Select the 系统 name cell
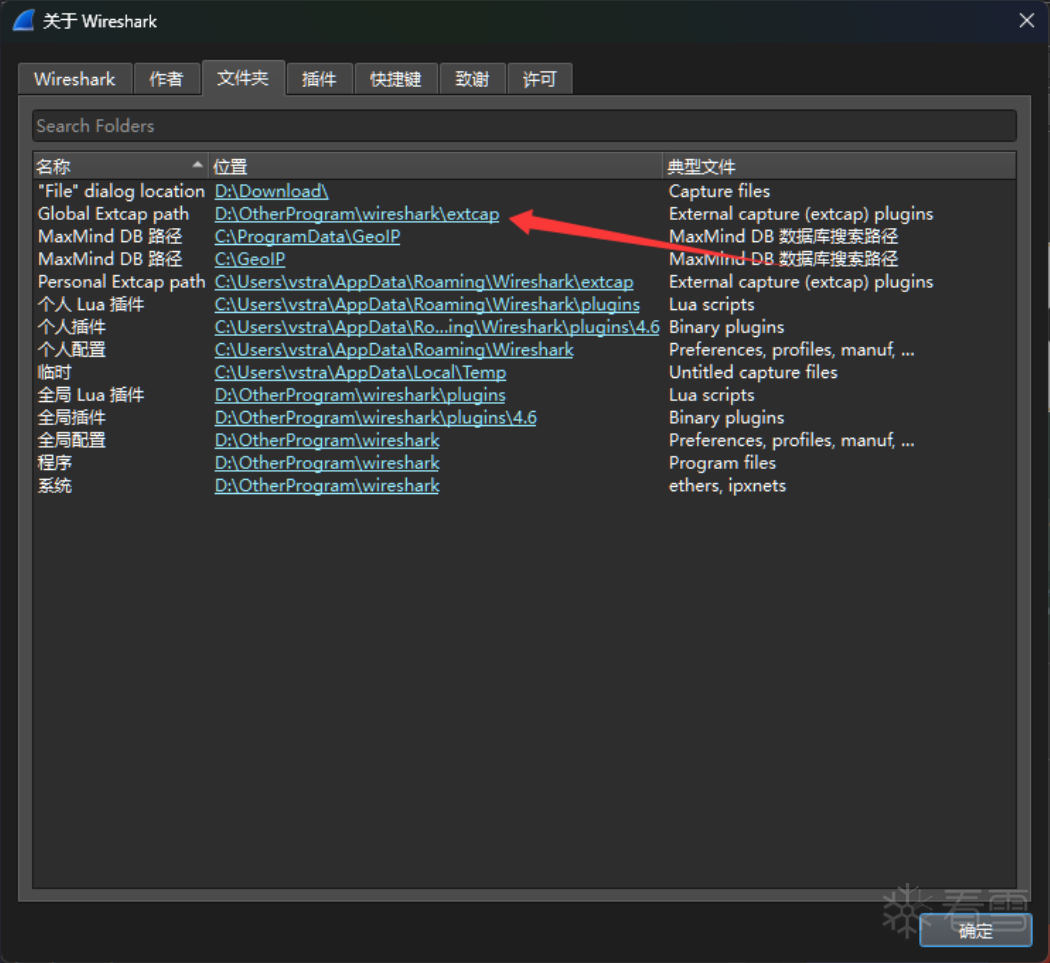 coord(54,486)
